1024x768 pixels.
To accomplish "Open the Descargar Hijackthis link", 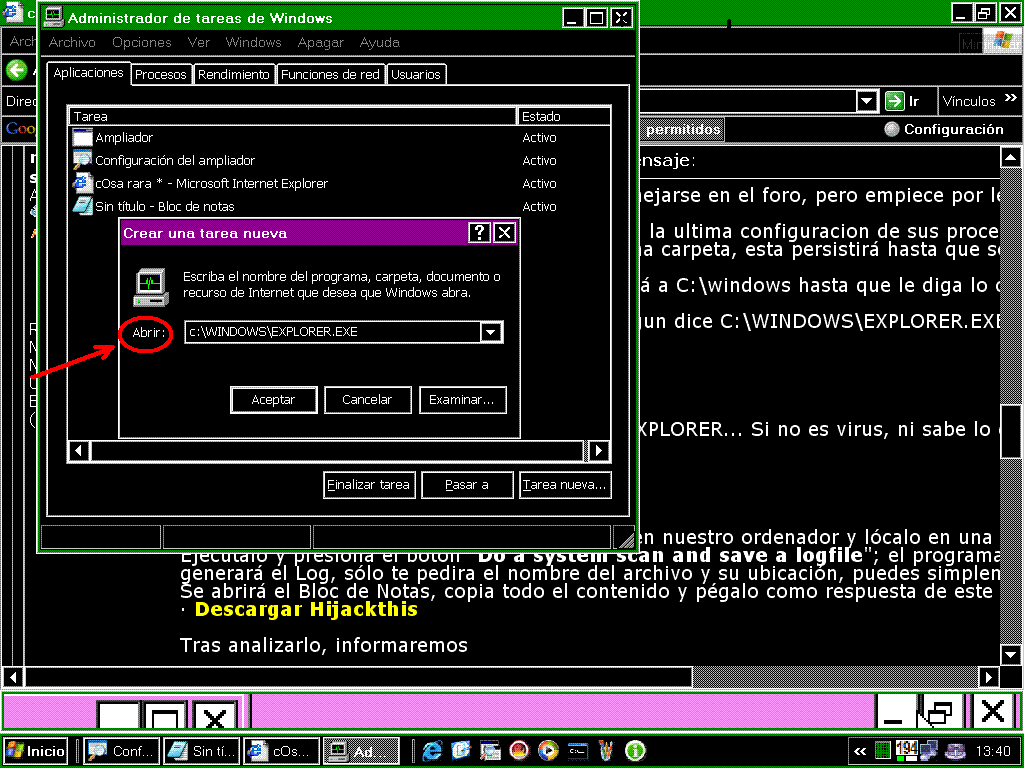I will (x=306, y=609).
